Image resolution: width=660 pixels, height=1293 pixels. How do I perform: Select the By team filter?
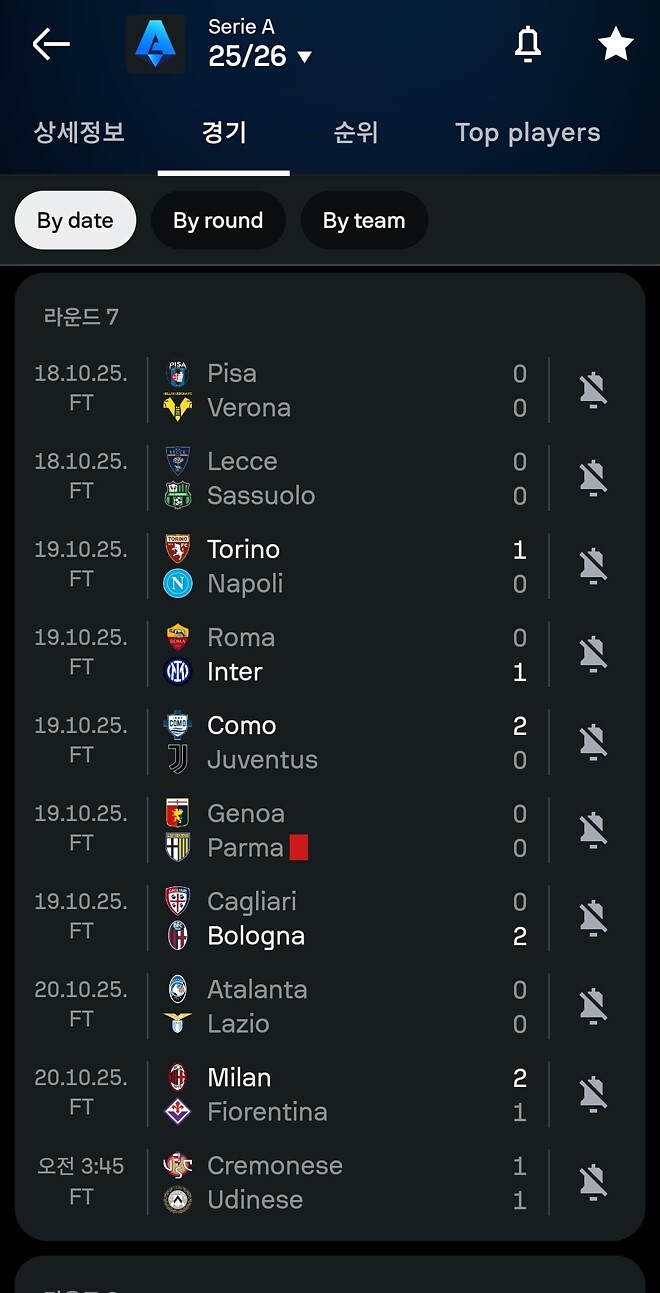coord(364,221)
